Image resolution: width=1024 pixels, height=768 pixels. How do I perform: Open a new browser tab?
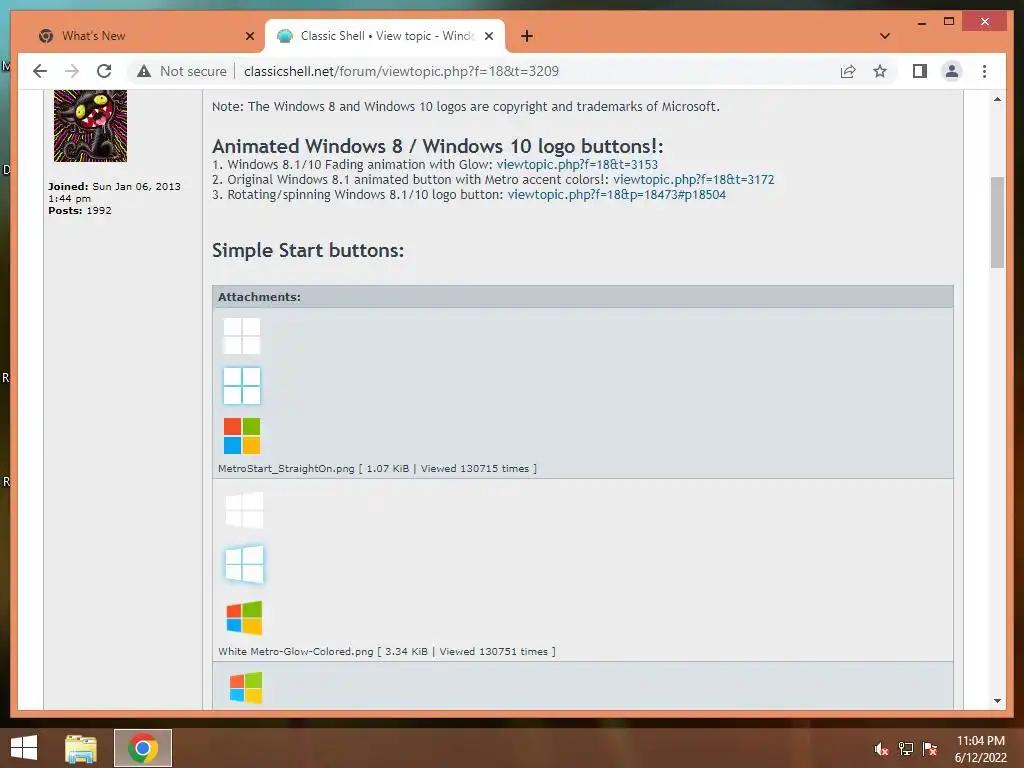pos(527,36)
